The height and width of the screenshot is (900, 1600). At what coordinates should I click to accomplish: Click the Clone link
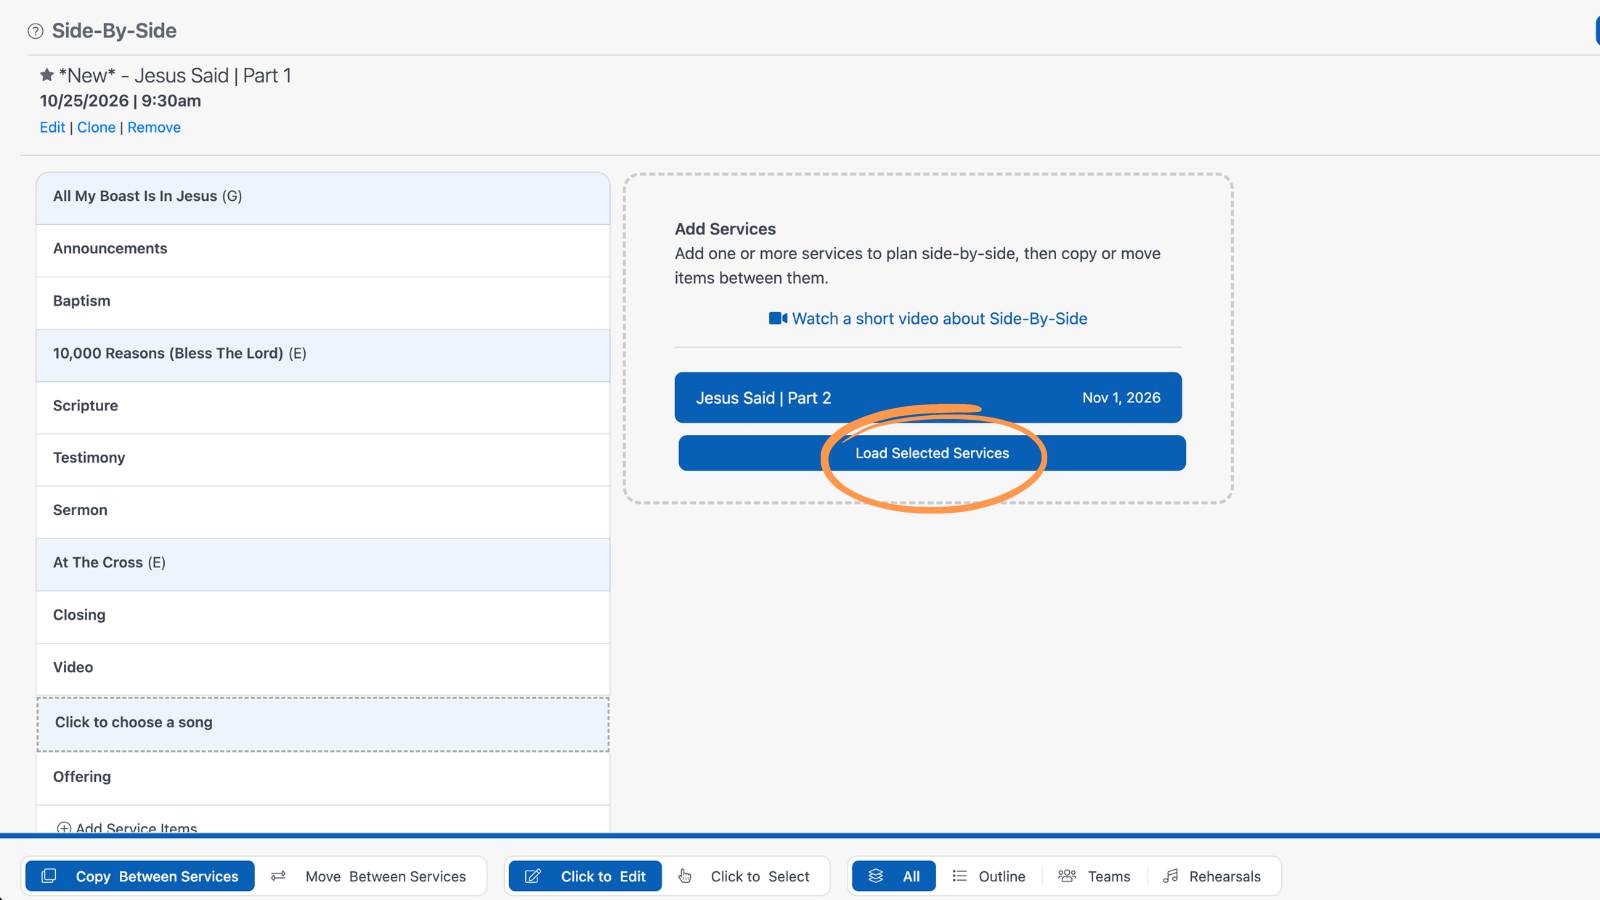(x=96, y=127)
